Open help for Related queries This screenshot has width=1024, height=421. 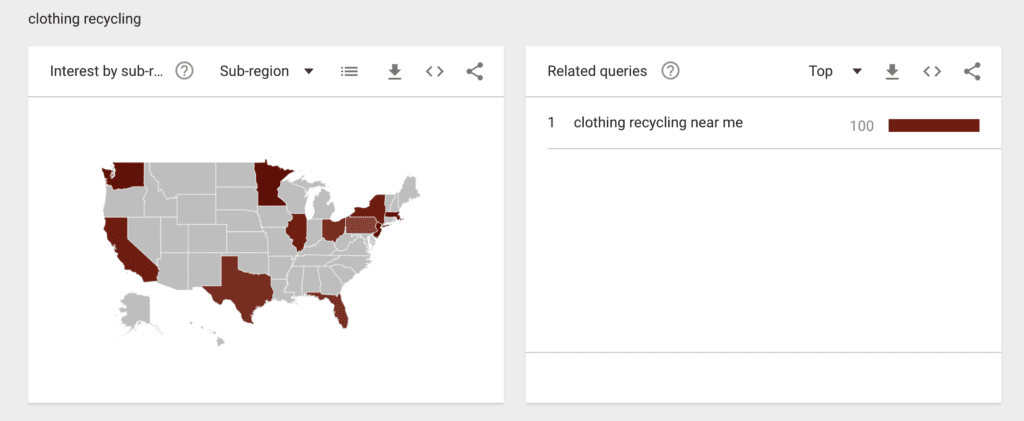click(x=670, y=71)
